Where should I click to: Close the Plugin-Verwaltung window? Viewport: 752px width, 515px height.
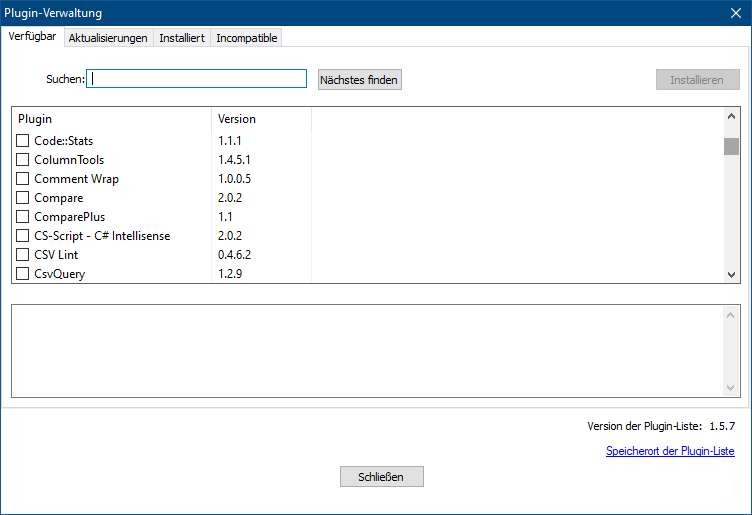pos(736,13)
